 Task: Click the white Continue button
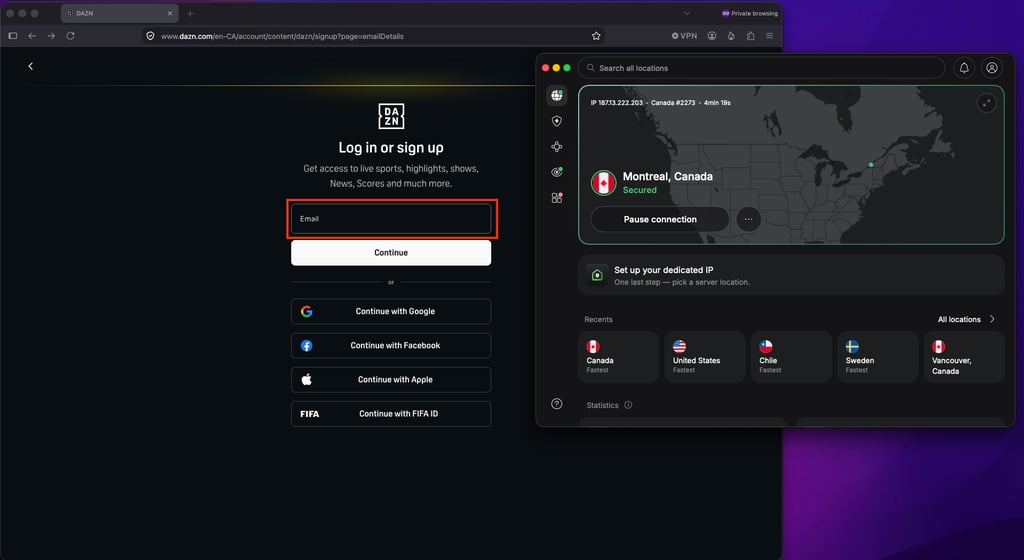tap(391, 253)
